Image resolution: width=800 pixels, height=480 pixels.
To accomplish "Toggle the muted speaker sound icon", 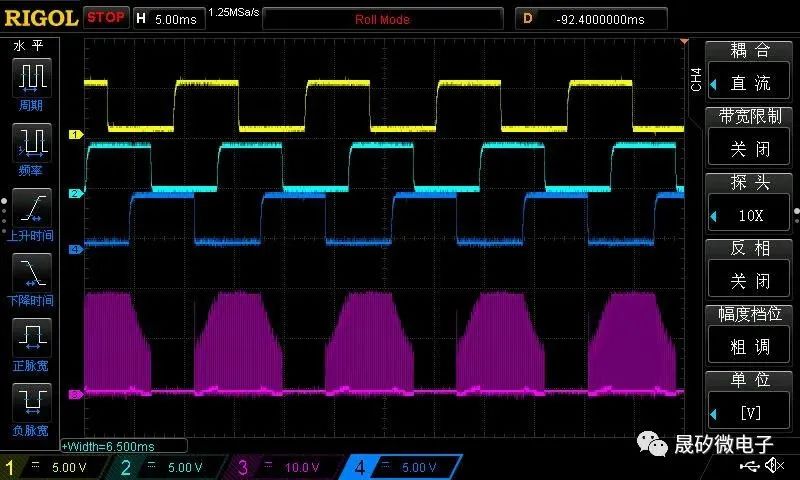I will 774,465.
